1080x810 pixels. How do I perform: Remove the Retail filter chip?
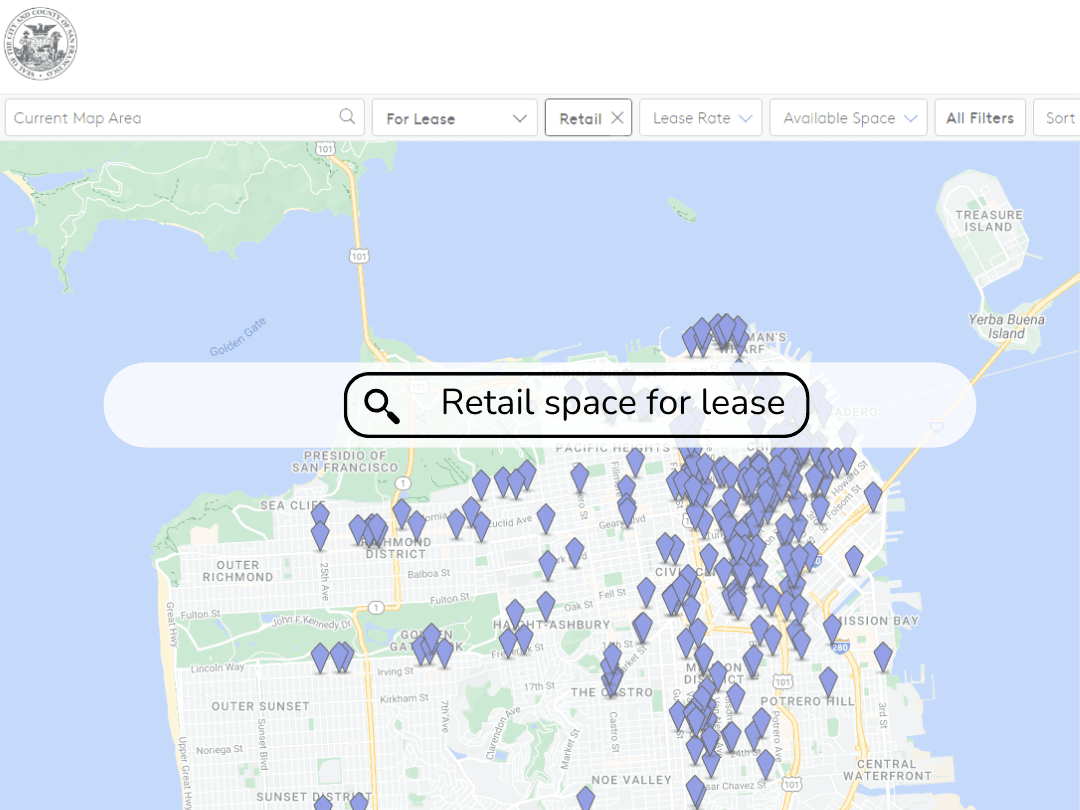[x=618, y=117]
